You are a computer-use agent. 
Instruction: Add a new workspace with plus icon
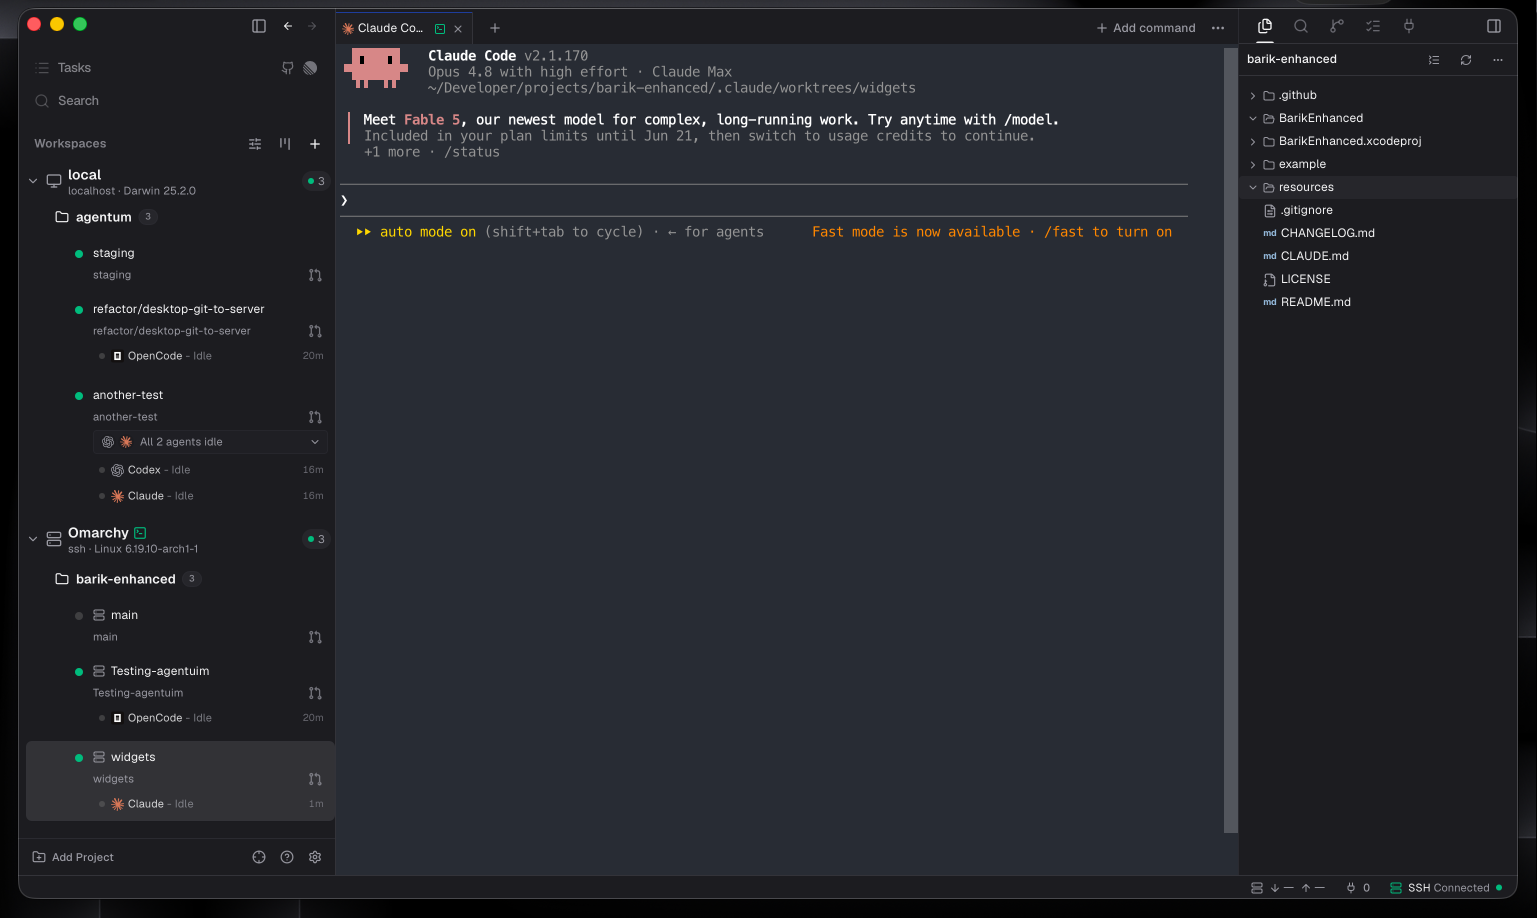tap(315, 144)
